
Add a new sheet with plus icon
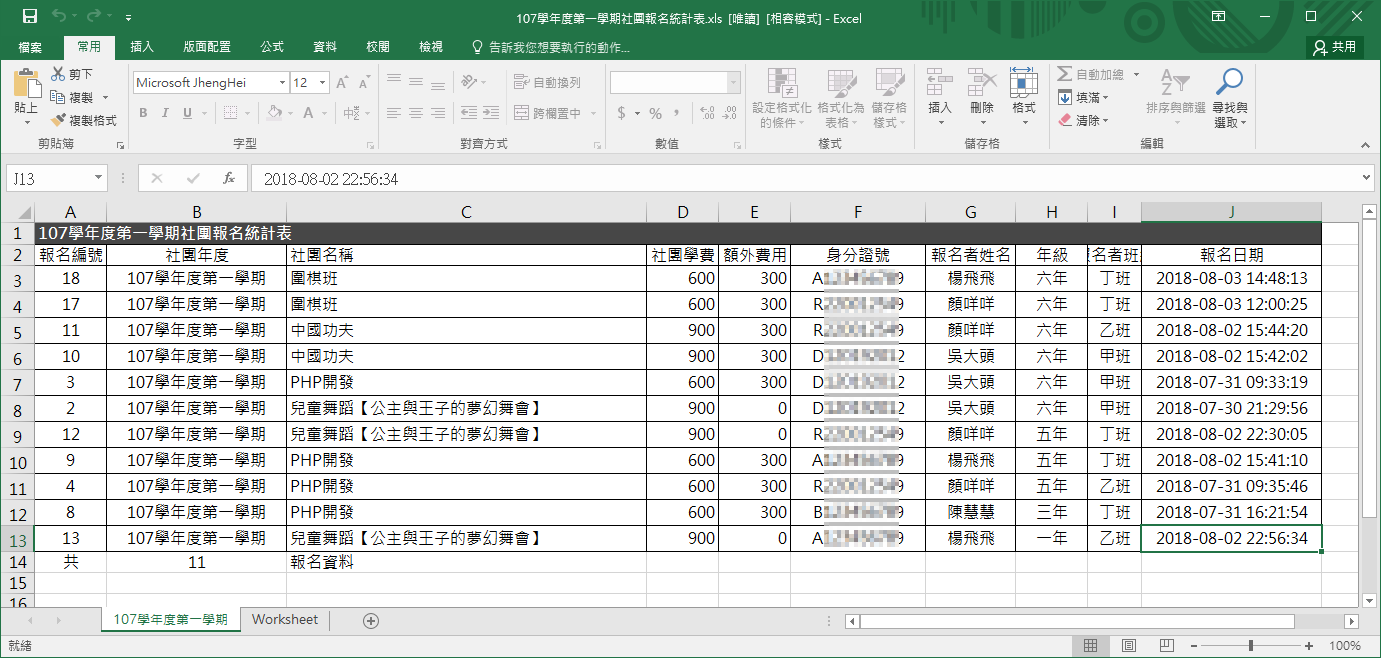(371, 620)
